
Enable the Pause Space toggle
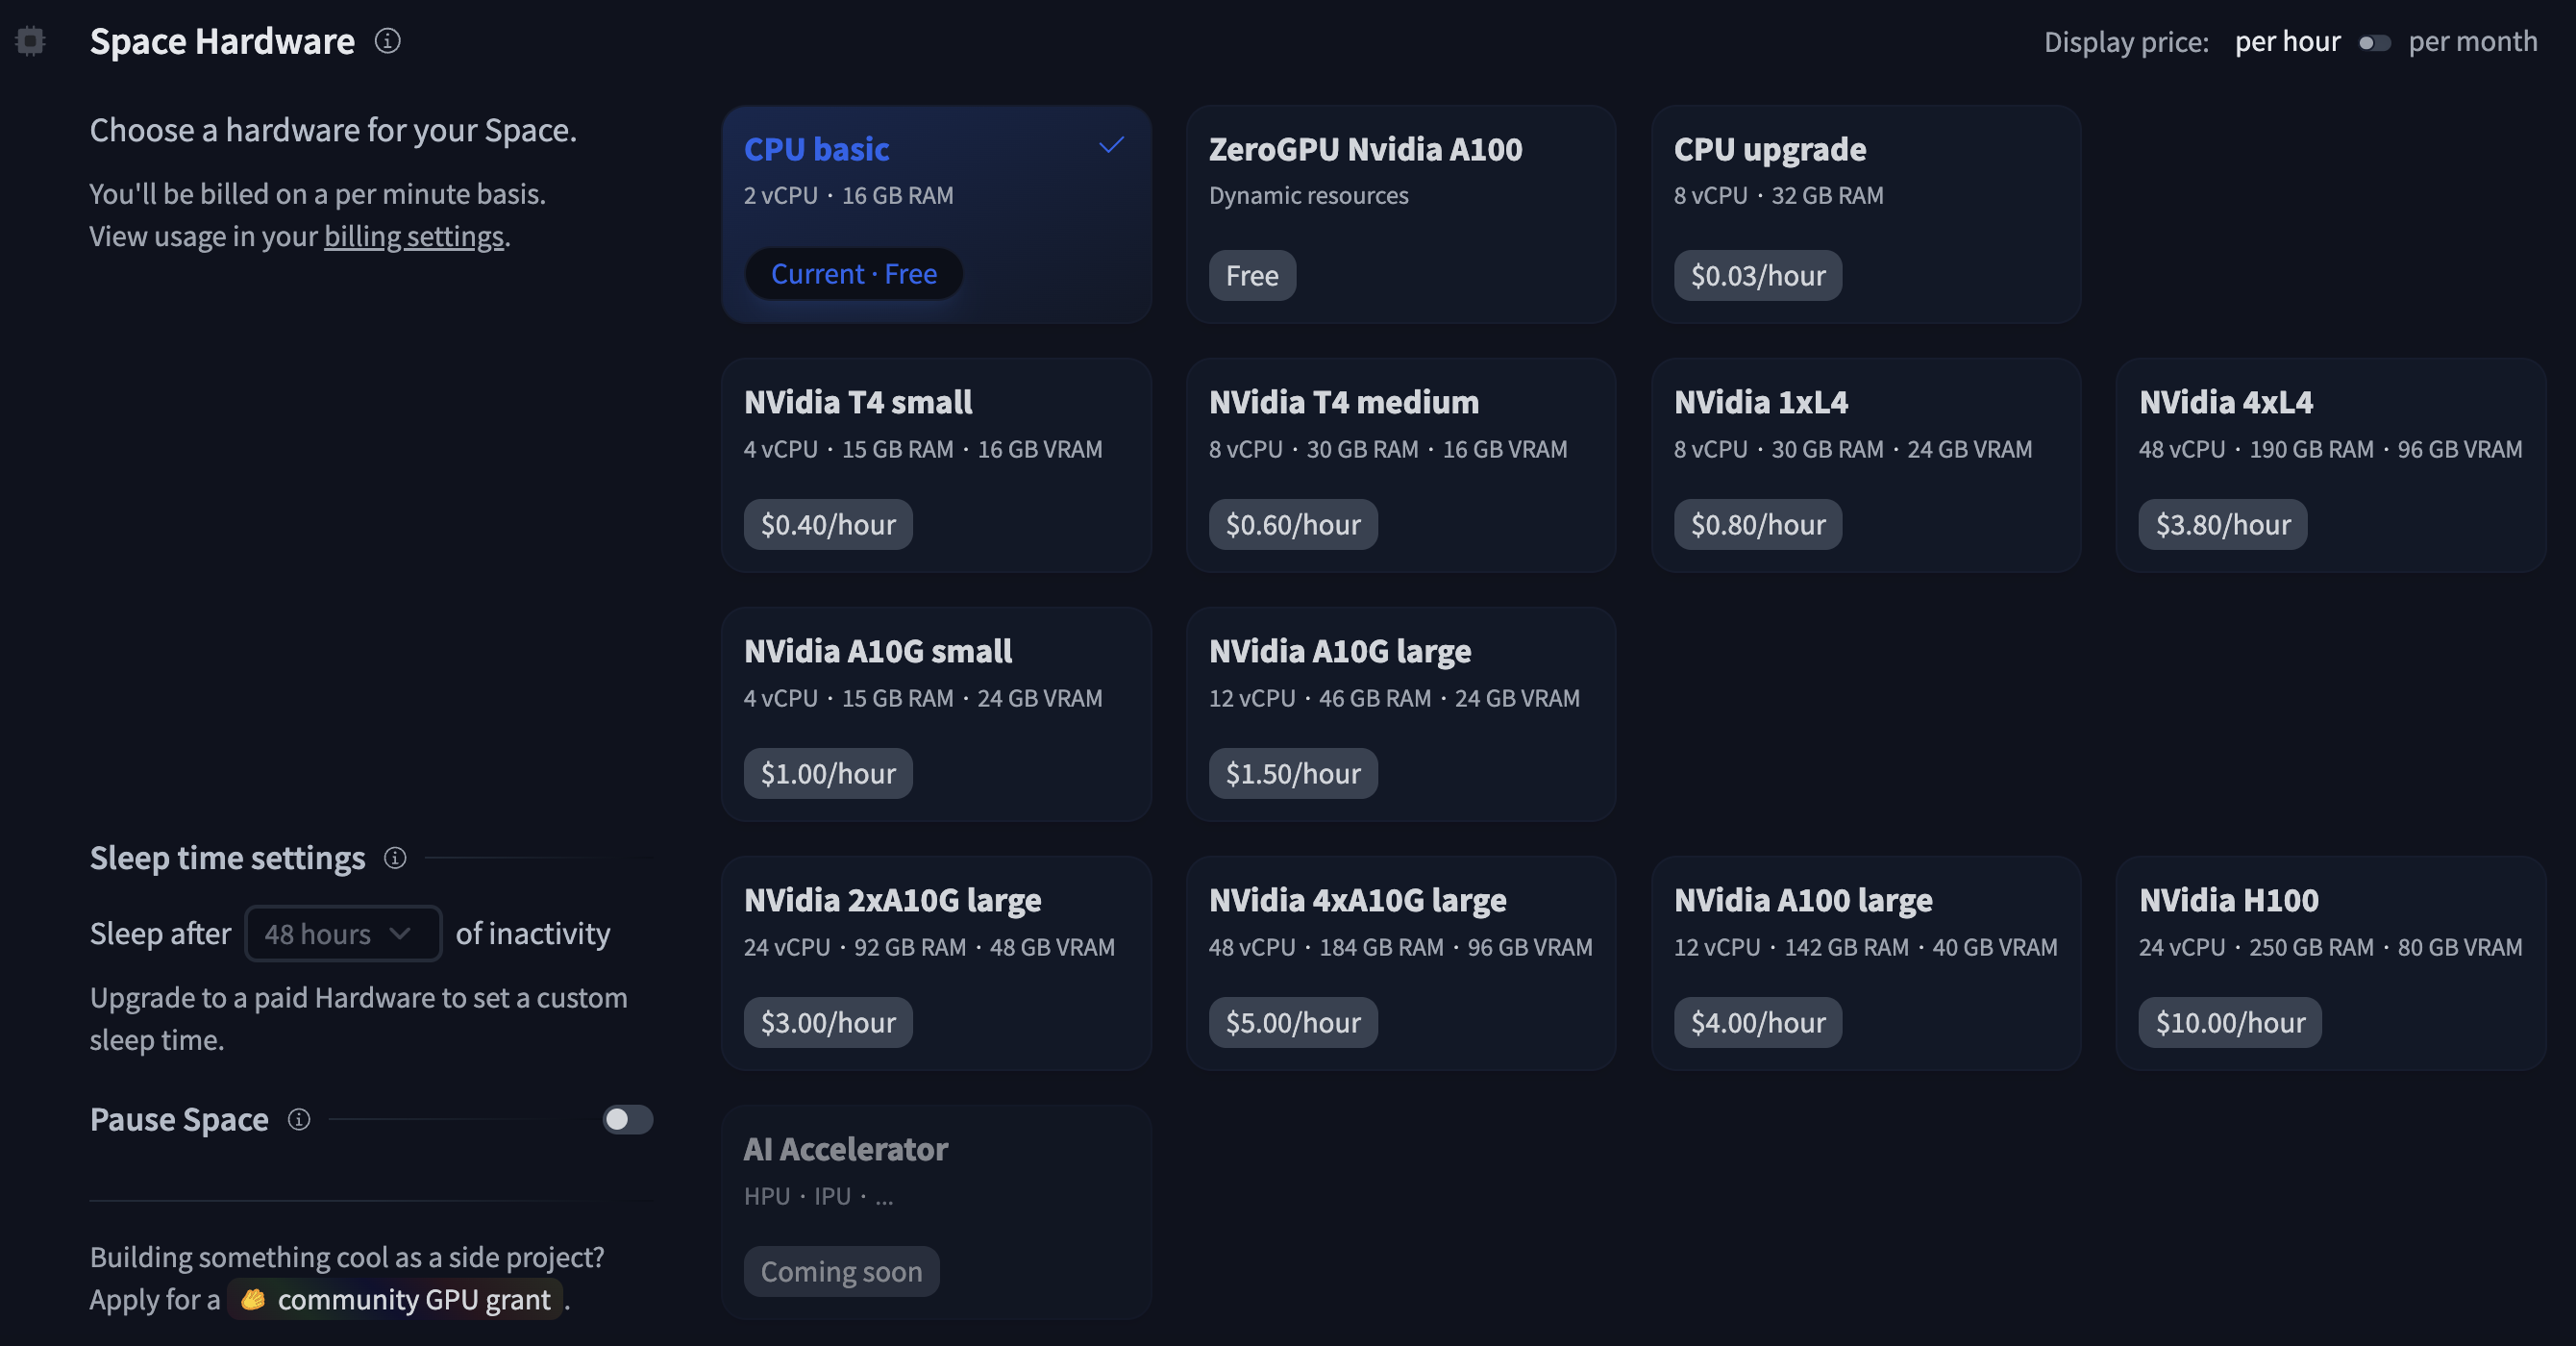point(627,1119)
